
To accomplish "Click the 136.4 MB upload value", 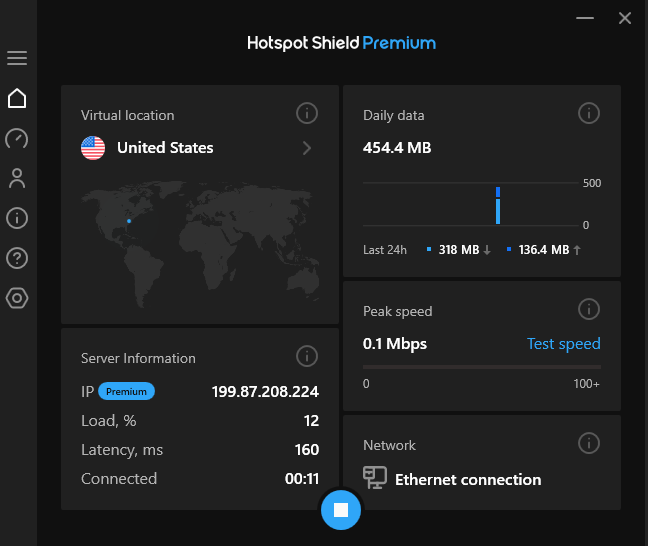I will [x=544, y=250].
